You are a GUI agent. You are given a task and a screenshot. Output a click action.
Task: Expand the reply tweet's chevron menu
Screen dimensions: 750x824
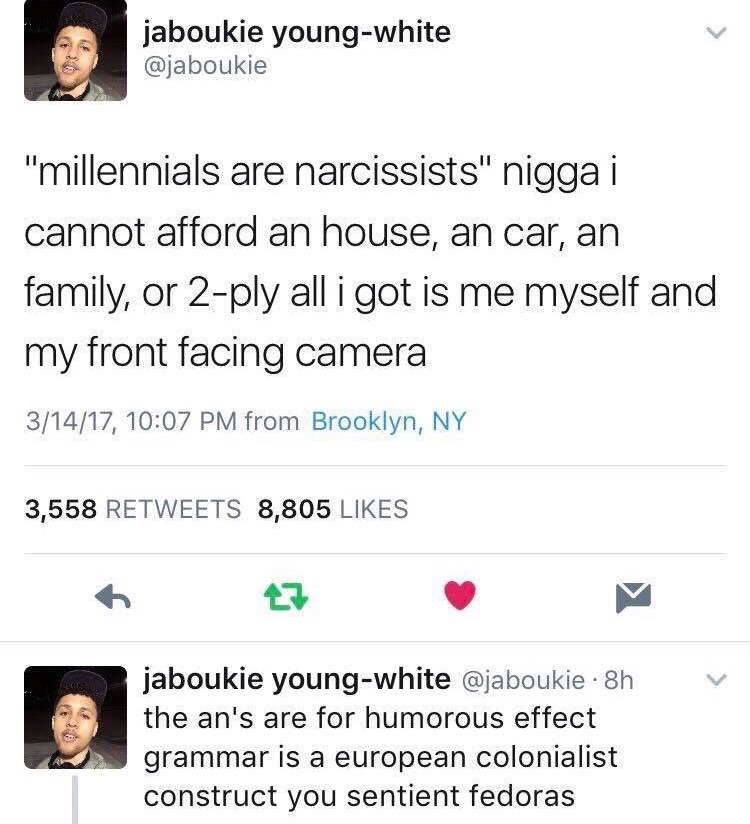click(x=716, y=679)
